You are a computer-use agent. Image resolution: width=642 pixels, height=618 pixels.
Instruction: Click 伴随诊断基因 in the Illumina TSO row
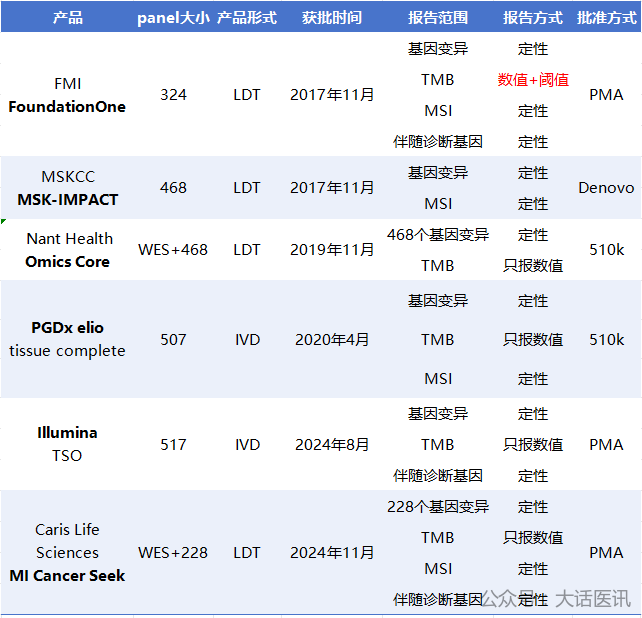coord(438,475)
